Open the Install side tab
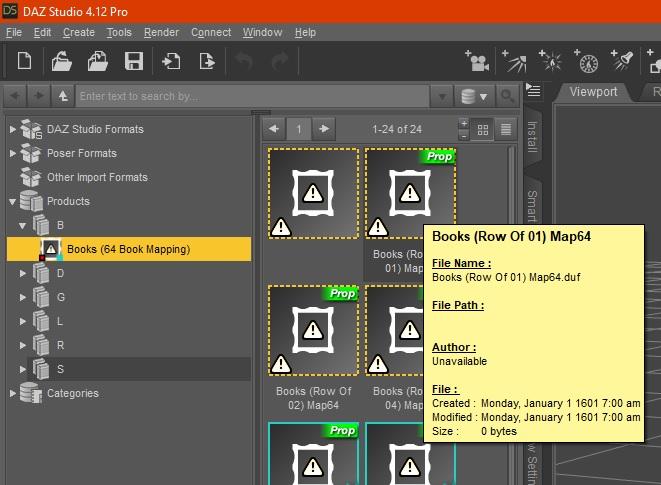This screenshot has height=485, width=661. (532, 137)
